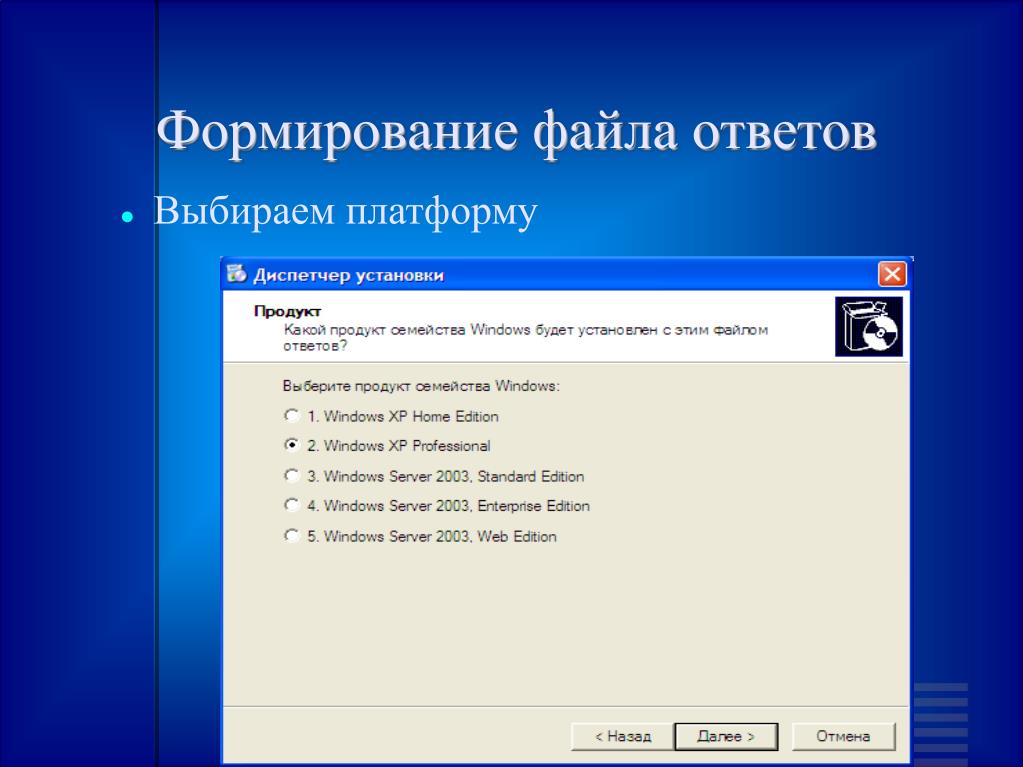Click the question text about файлом ответов
This screenshot has width=1023, height=767.
[525, 338]
